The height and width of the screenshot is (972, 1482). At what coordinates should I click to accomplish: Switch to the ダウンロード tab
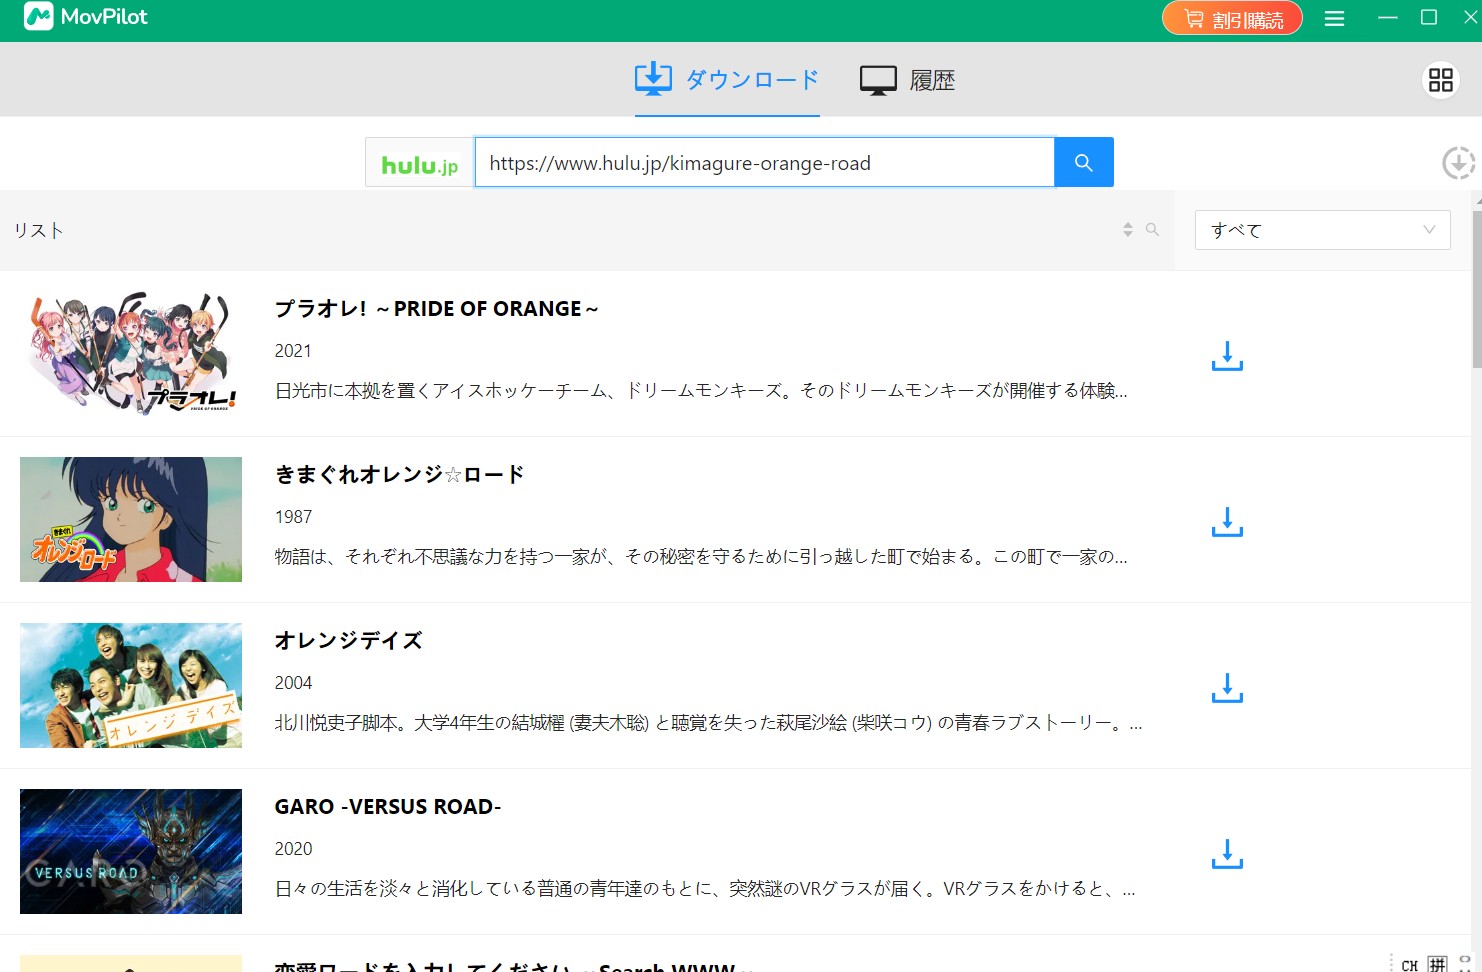click(x=727, y=79)
